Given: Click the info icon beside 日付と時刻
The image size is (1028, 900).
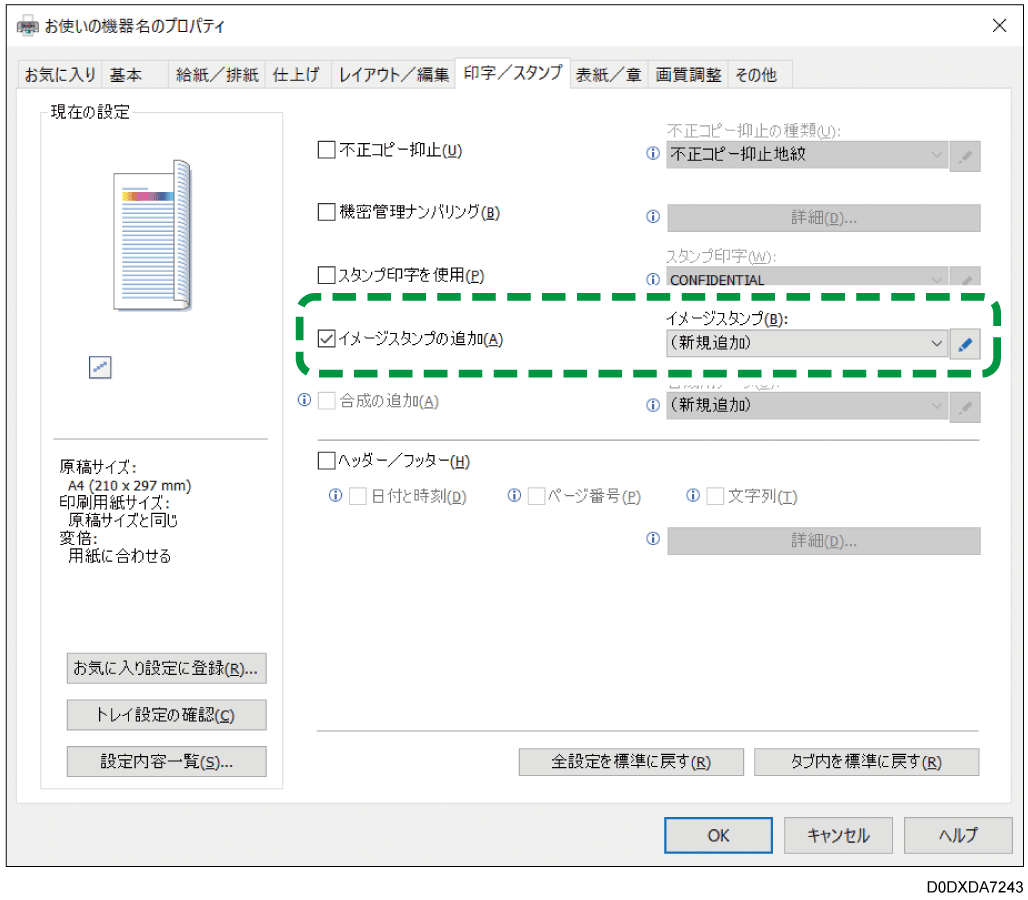Looking at the screenshot, I should [335, 495].
